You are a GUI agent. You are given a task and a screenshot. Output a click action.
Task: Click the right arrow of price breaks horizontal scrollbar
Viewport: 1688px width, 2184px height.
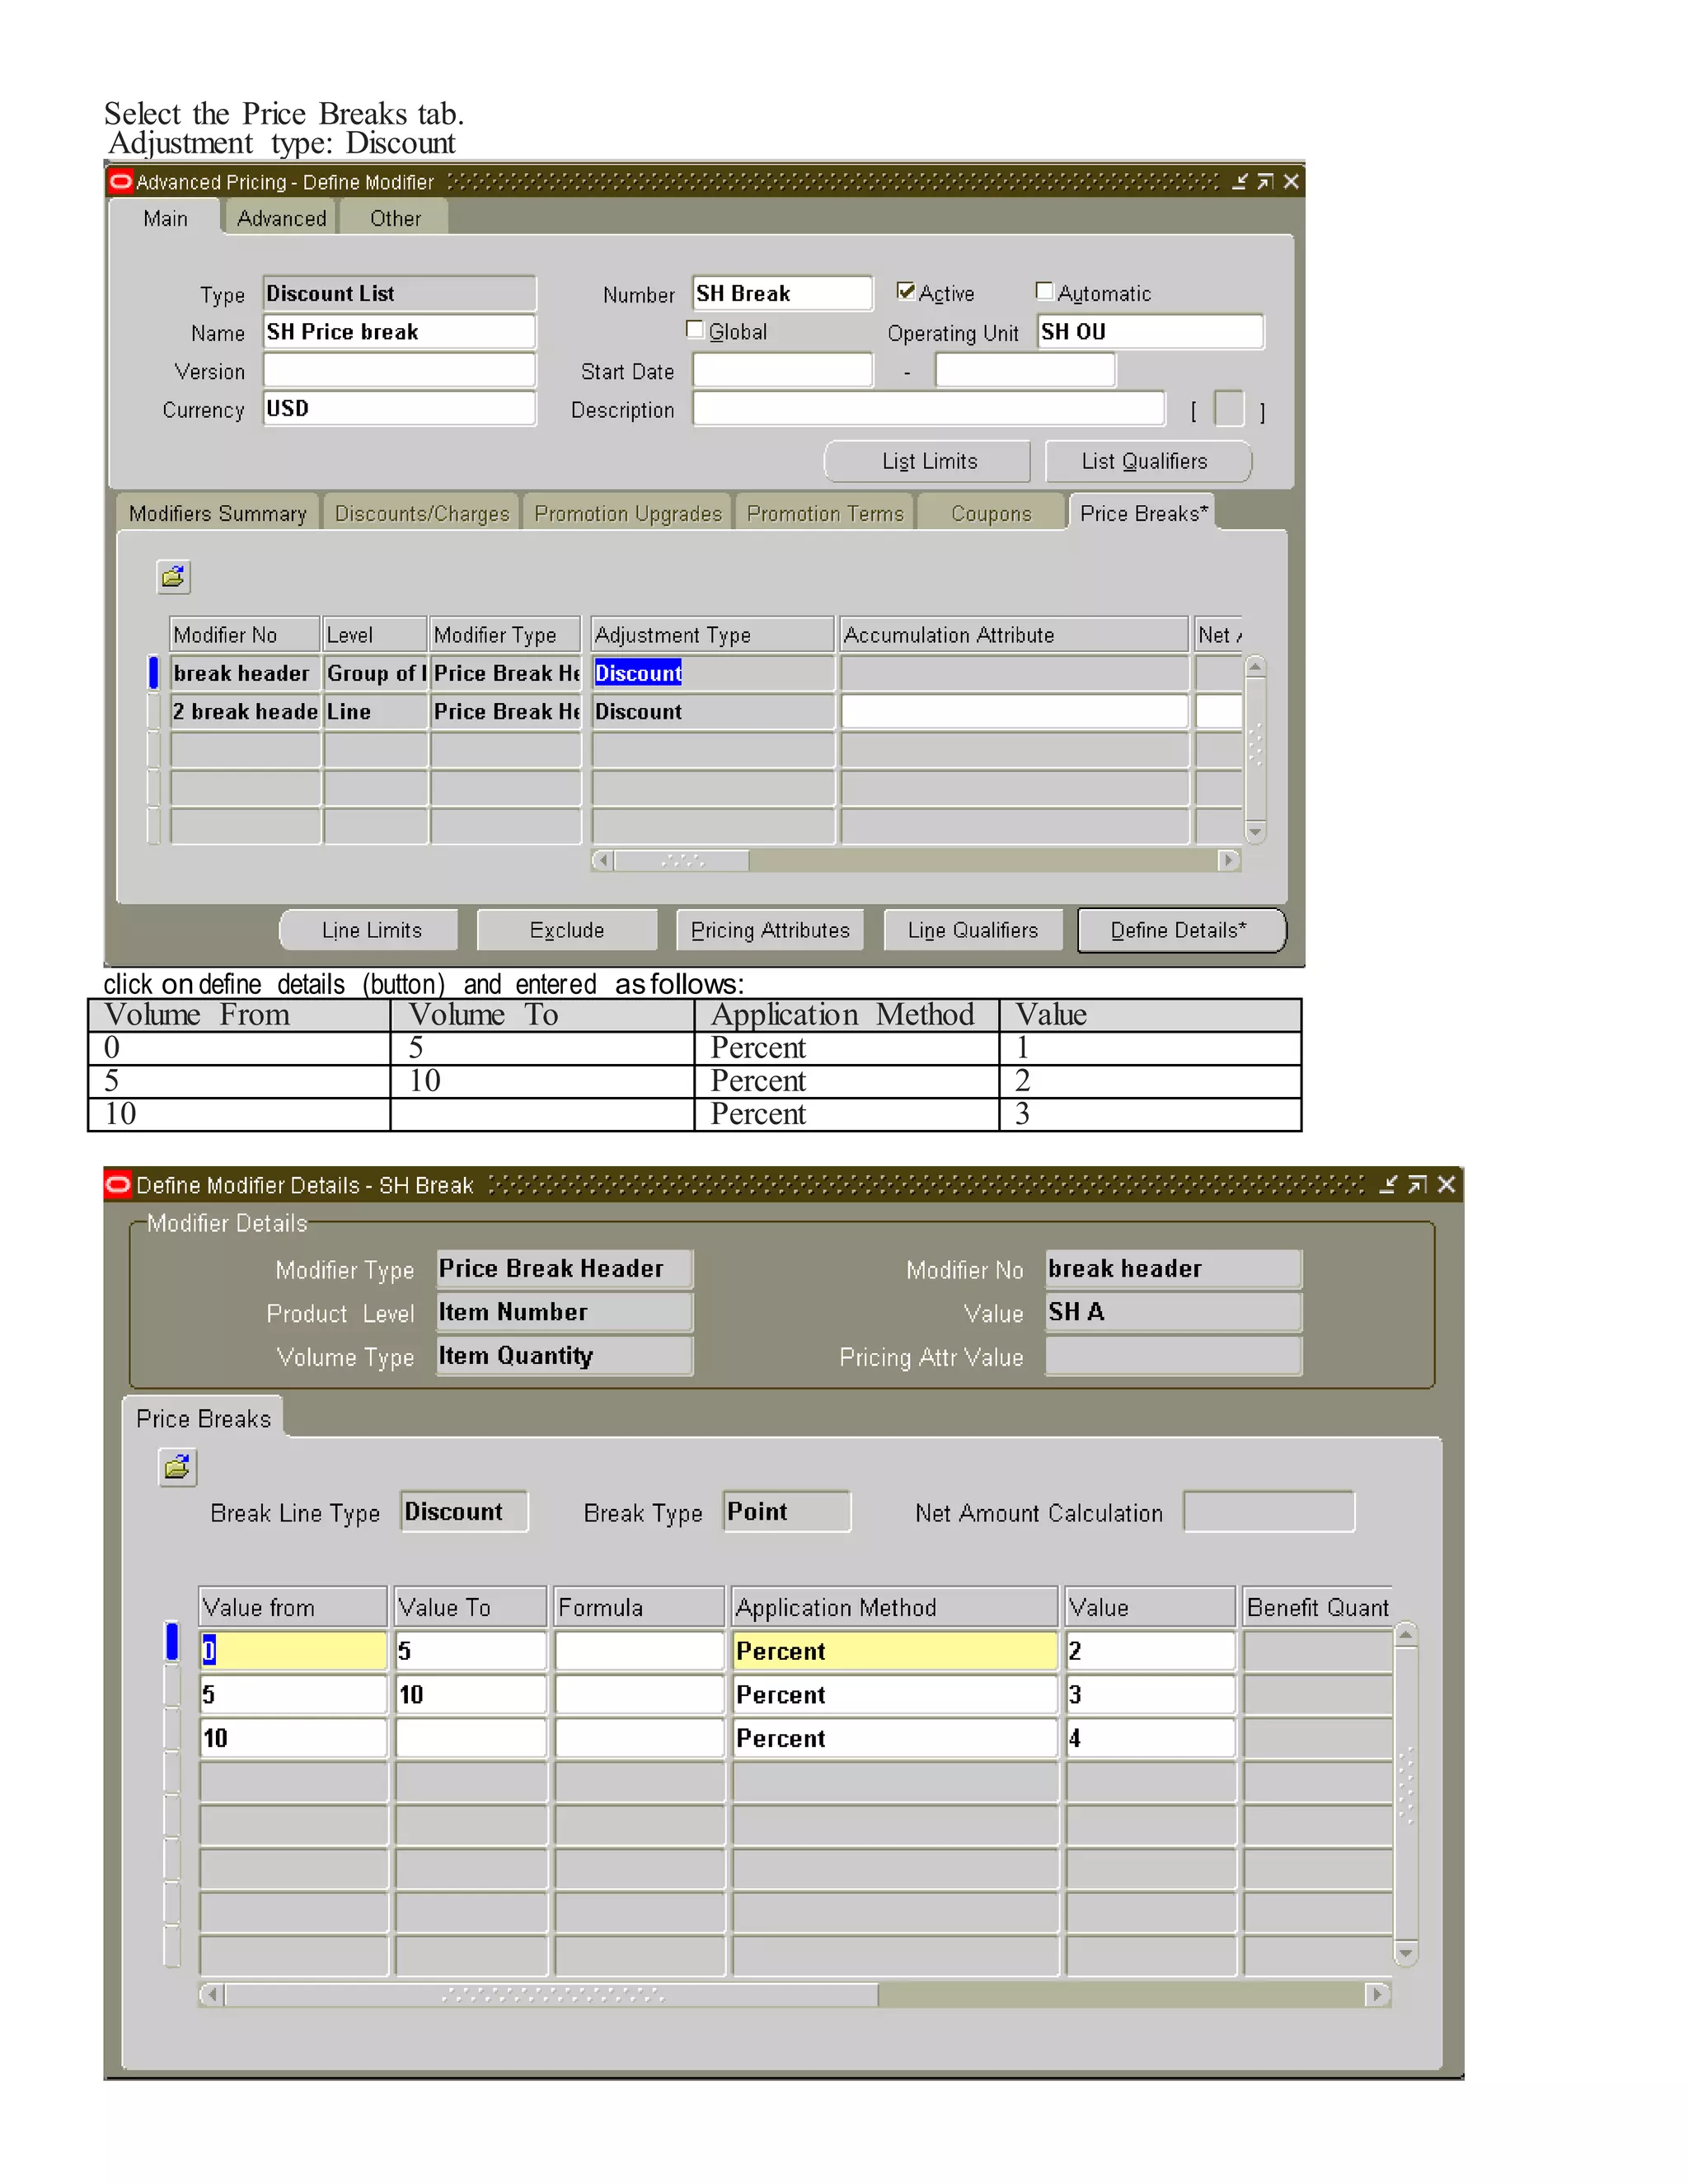[1378, 1994]
